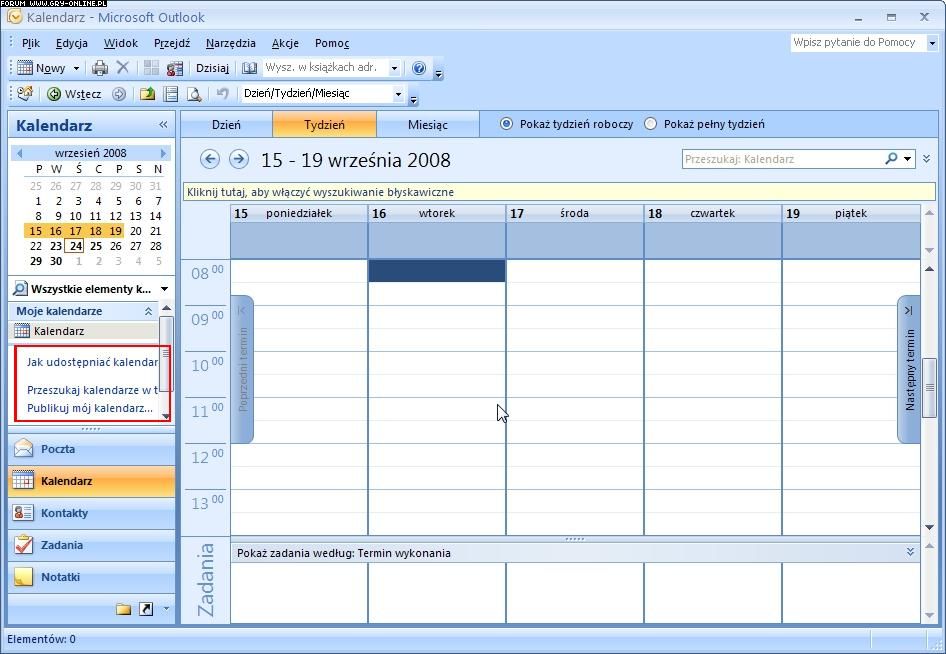946x654 pixels.
Task: Click the Wysz. w książkach adr. field
Action: [x=325, y=68]
